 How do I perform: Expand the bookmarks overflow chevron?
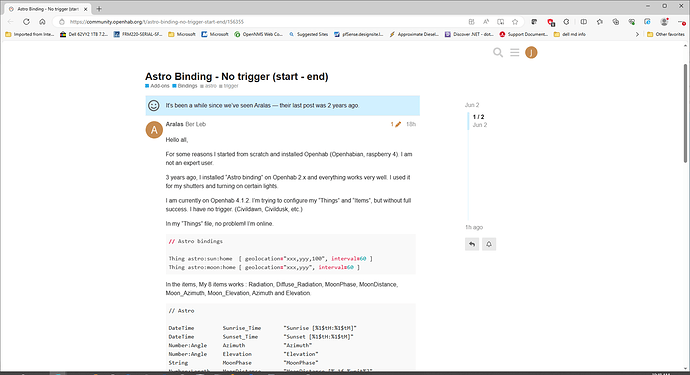coord(637,34)
